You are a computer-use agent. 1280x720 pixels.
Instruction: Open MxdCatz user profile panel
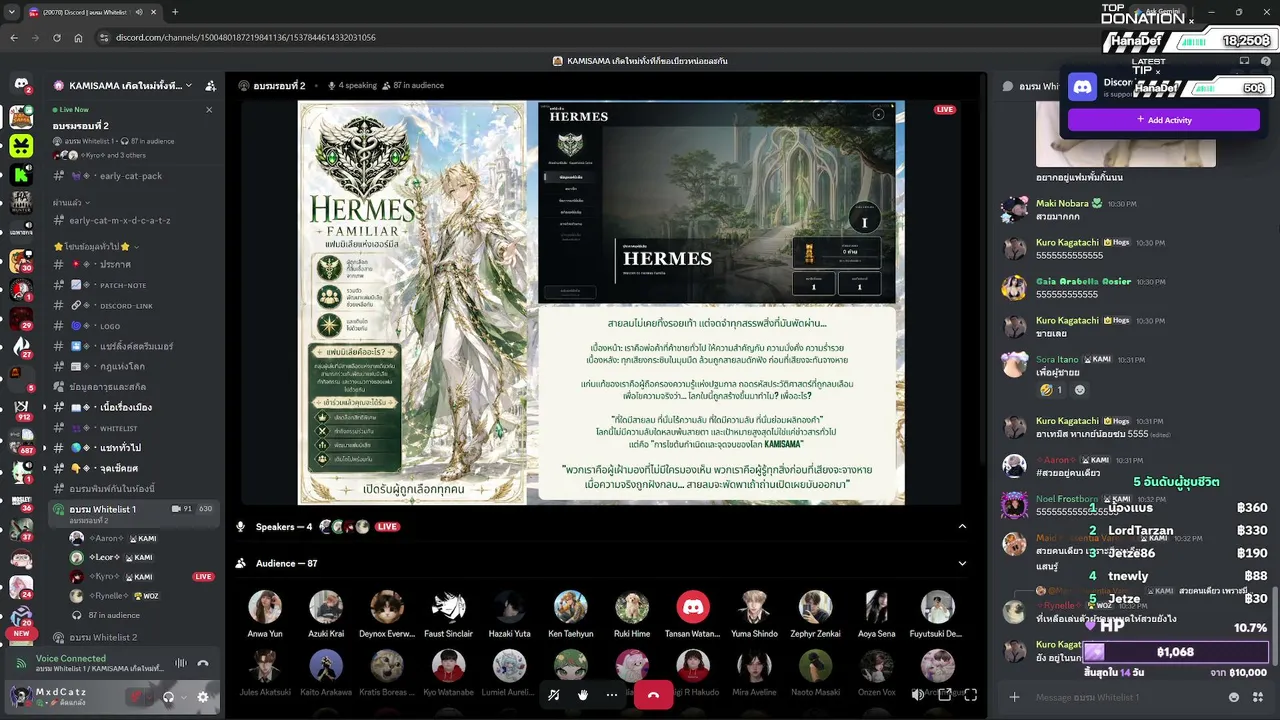[62, 697]
